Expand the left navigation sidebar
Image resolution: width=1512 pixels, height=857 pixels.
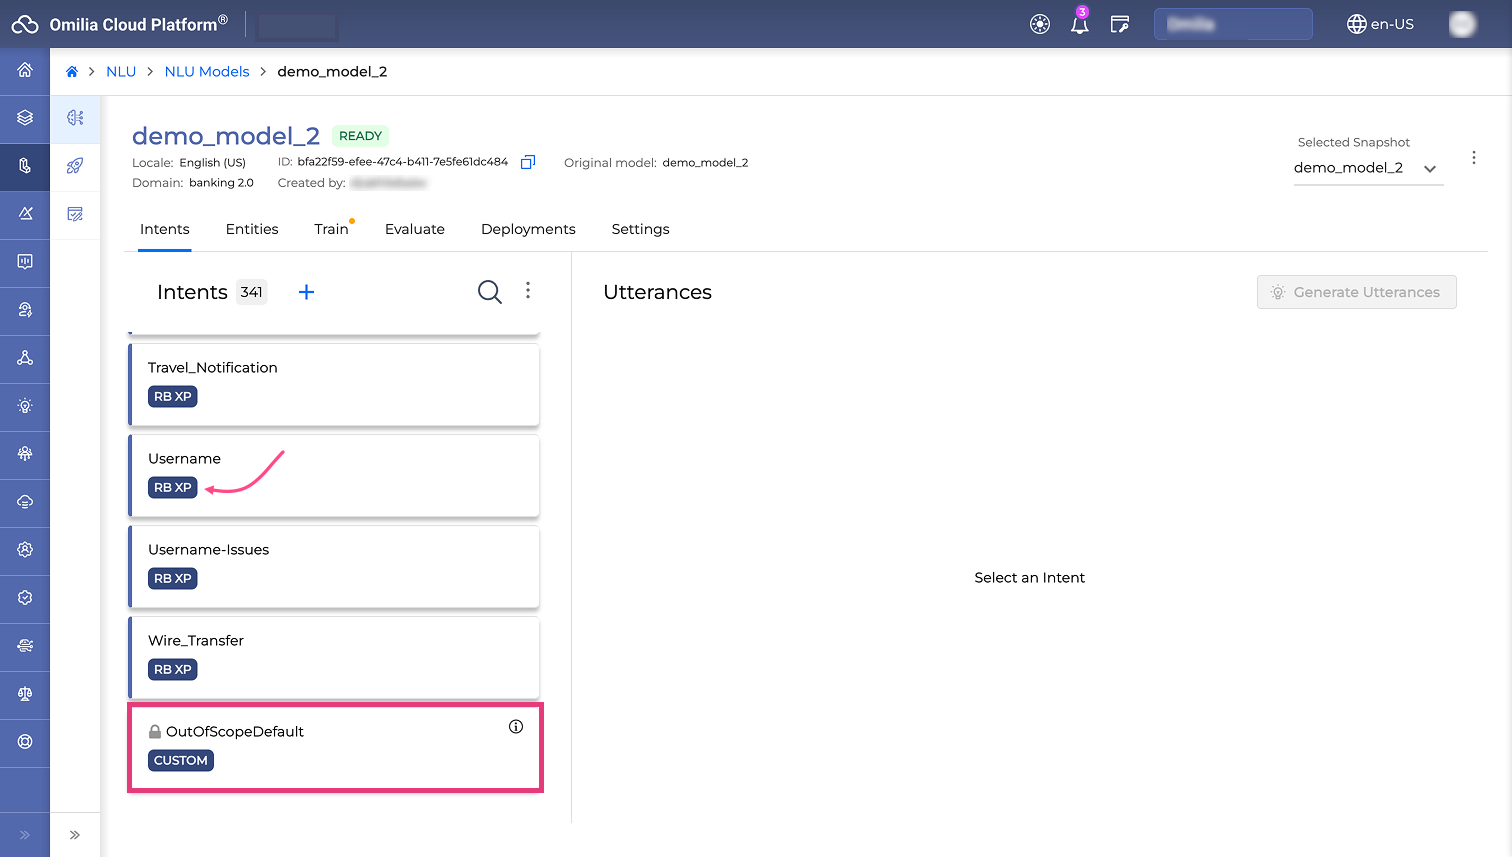[x=25, y=835]
